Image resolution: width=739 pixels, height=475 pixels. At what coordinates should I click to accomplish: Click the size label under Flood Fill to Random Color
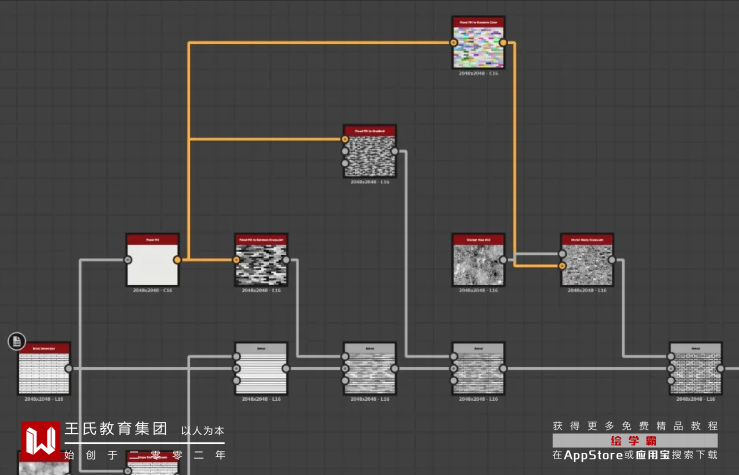478,74
